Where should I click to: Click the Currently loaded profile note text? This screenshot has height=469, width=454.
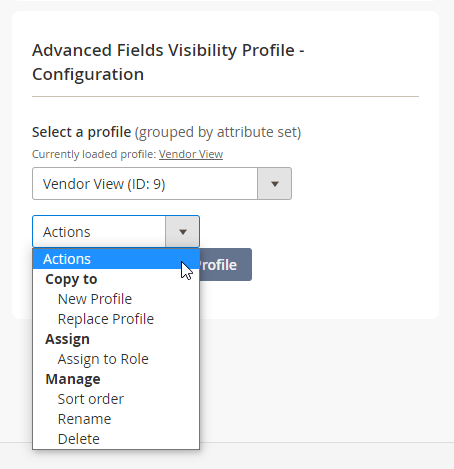point(94,154)
